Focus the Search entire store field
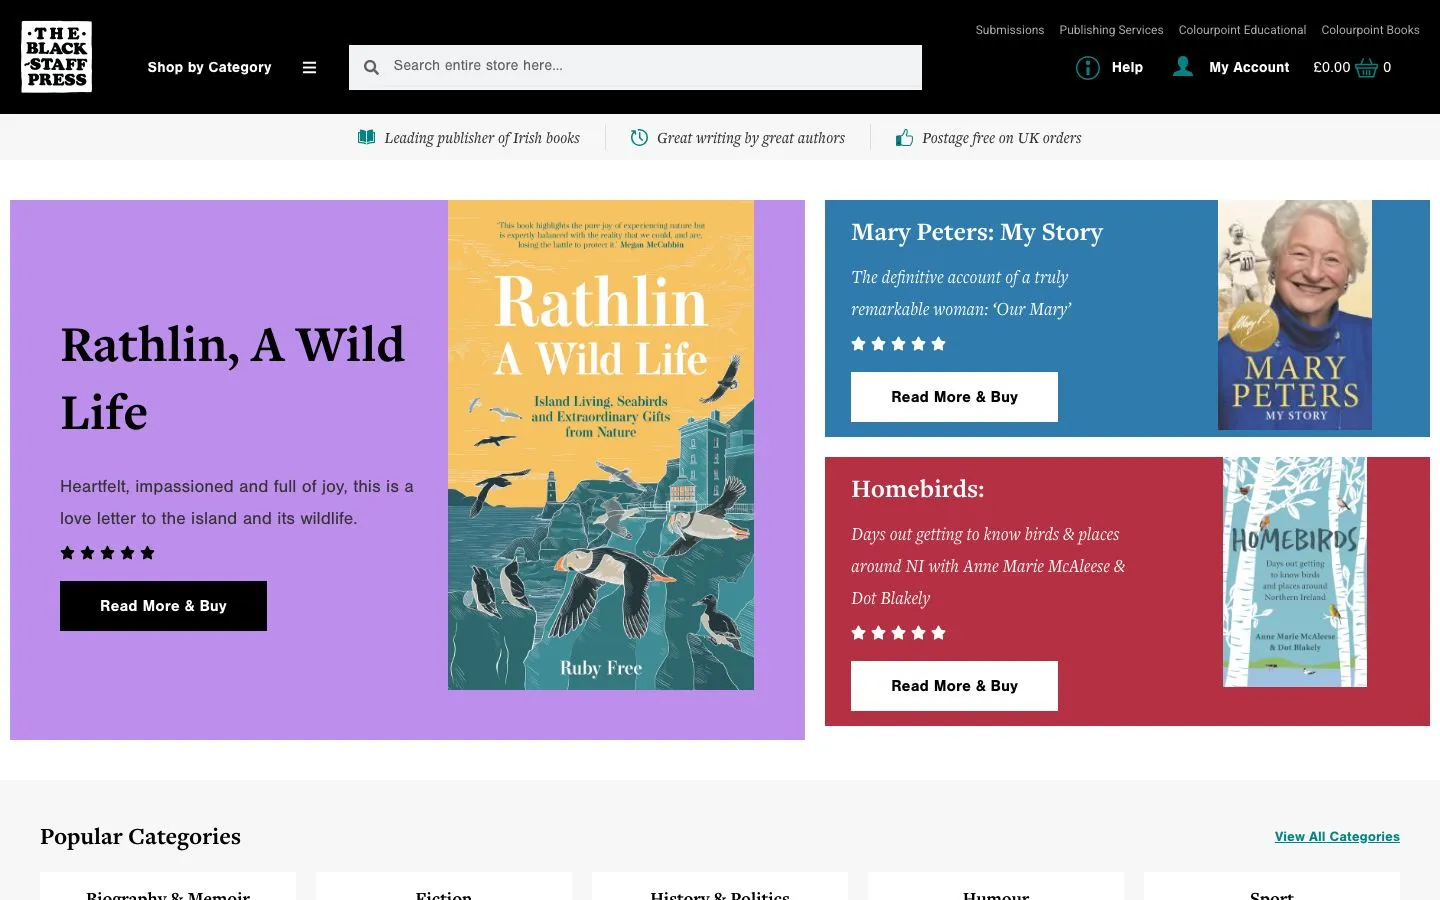 point(635,67)
